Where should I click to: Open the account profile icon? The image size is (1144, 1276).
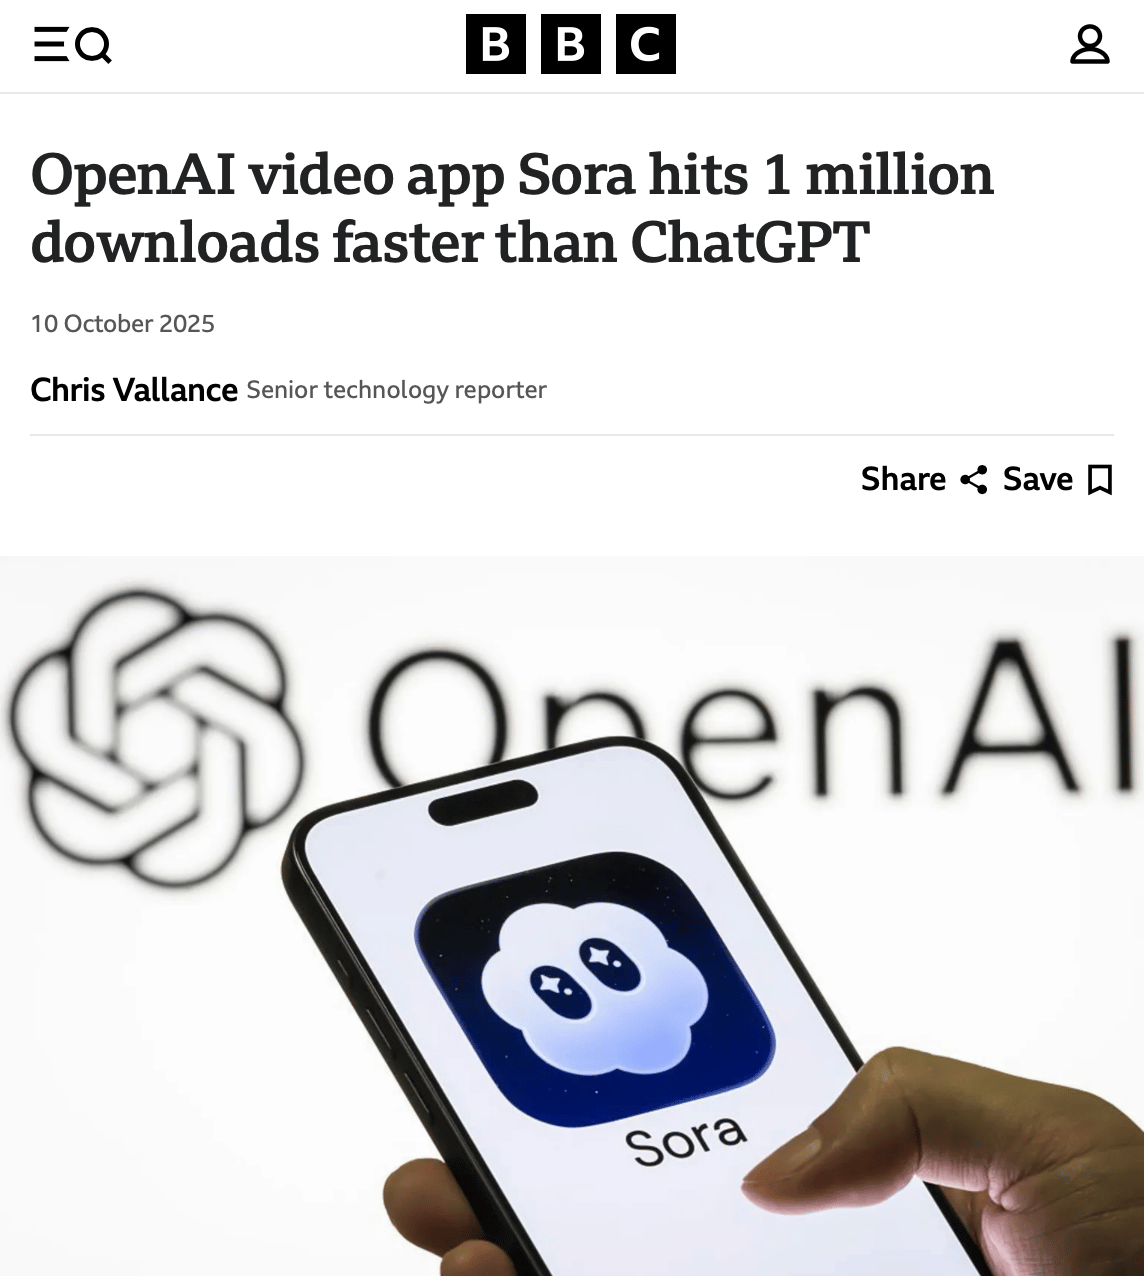tap(1089, 45)
